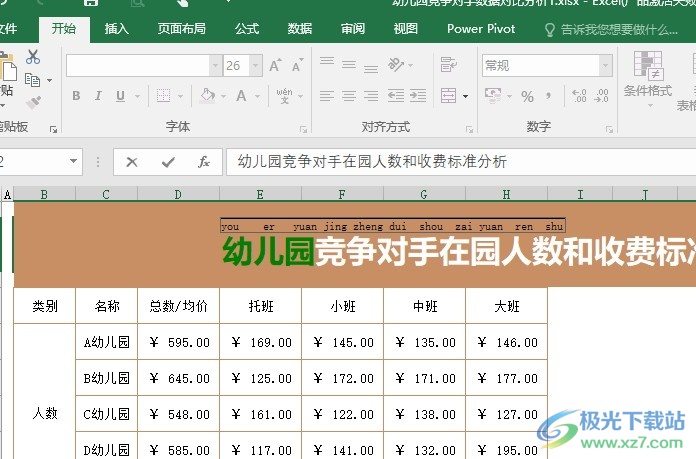Click the Insert Function fx button
Screen dimensions: 696x459
(204, 162)
